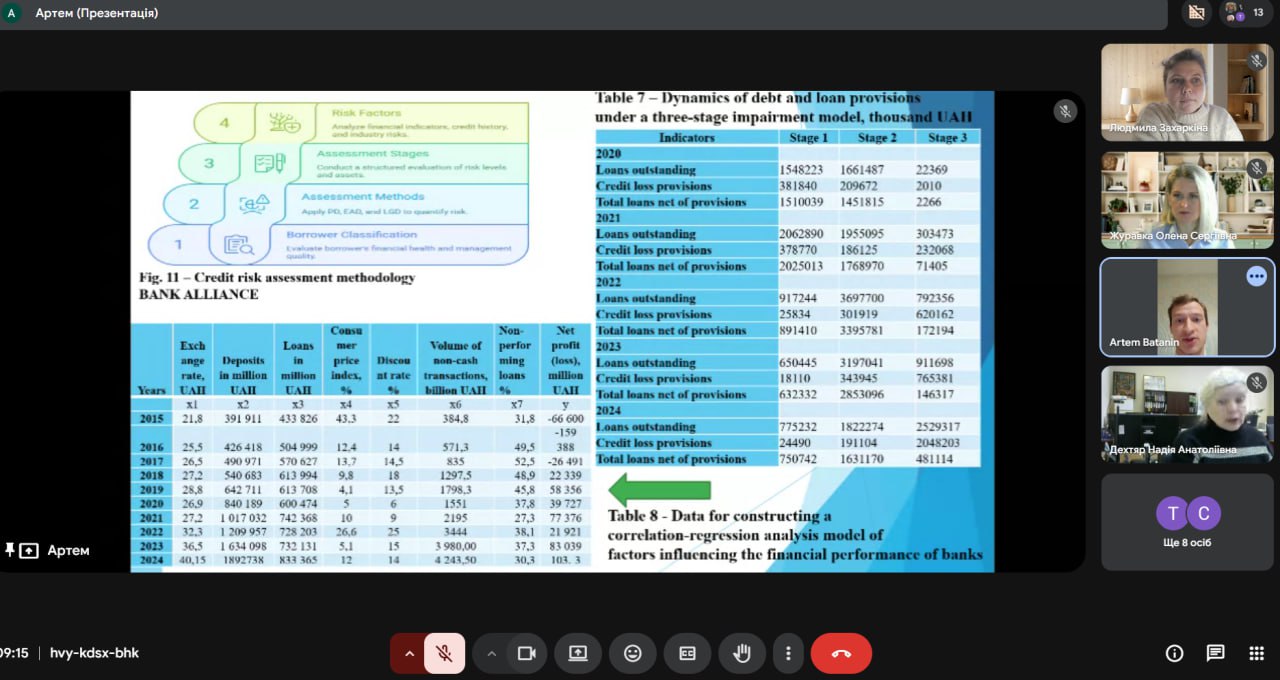1280x680 pixels.
Task: Open the three-dot more options menu
Action: point(788,653)
